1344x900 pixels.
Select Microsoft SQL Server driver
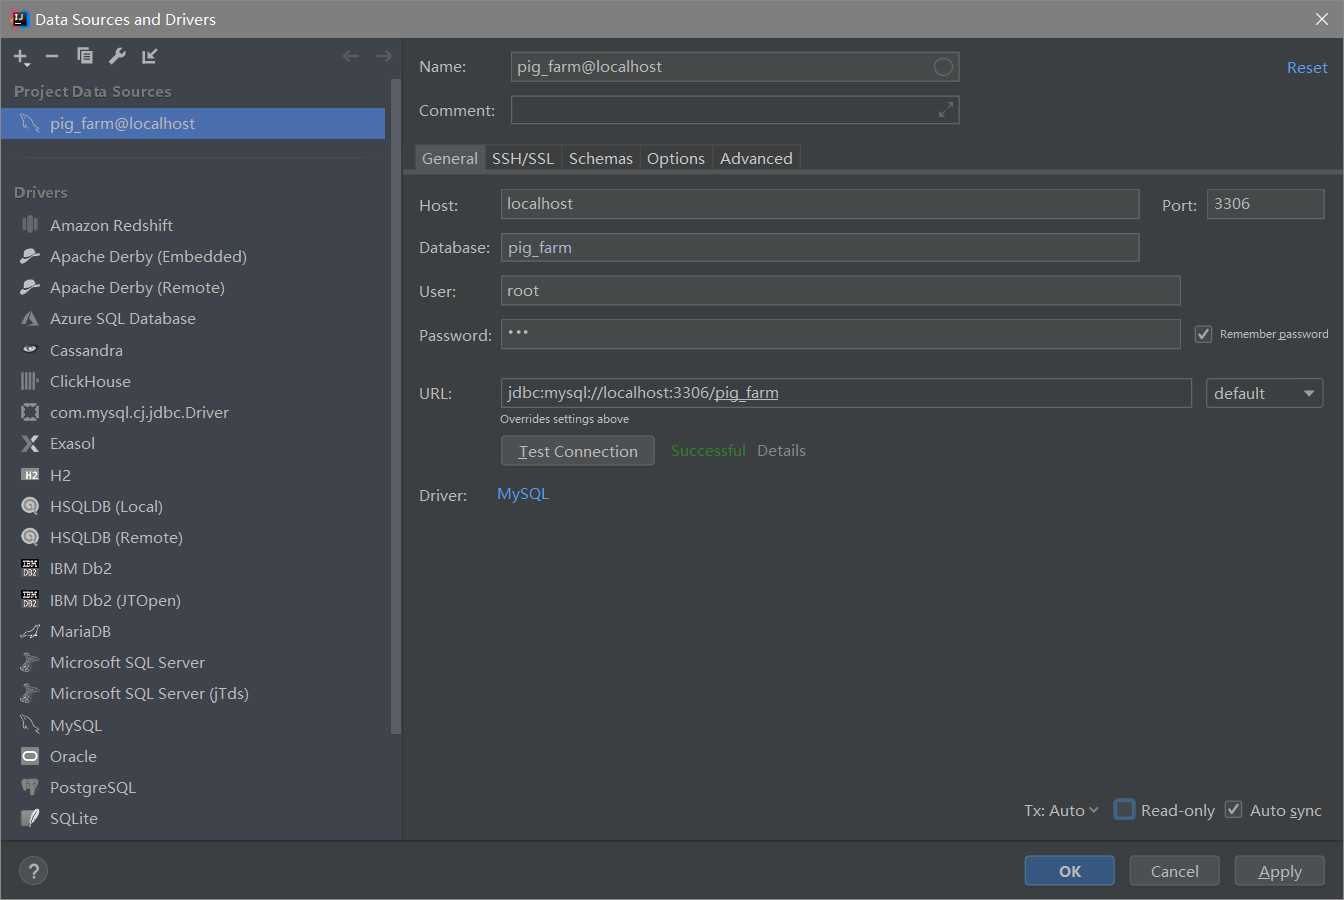click(193, 662)
